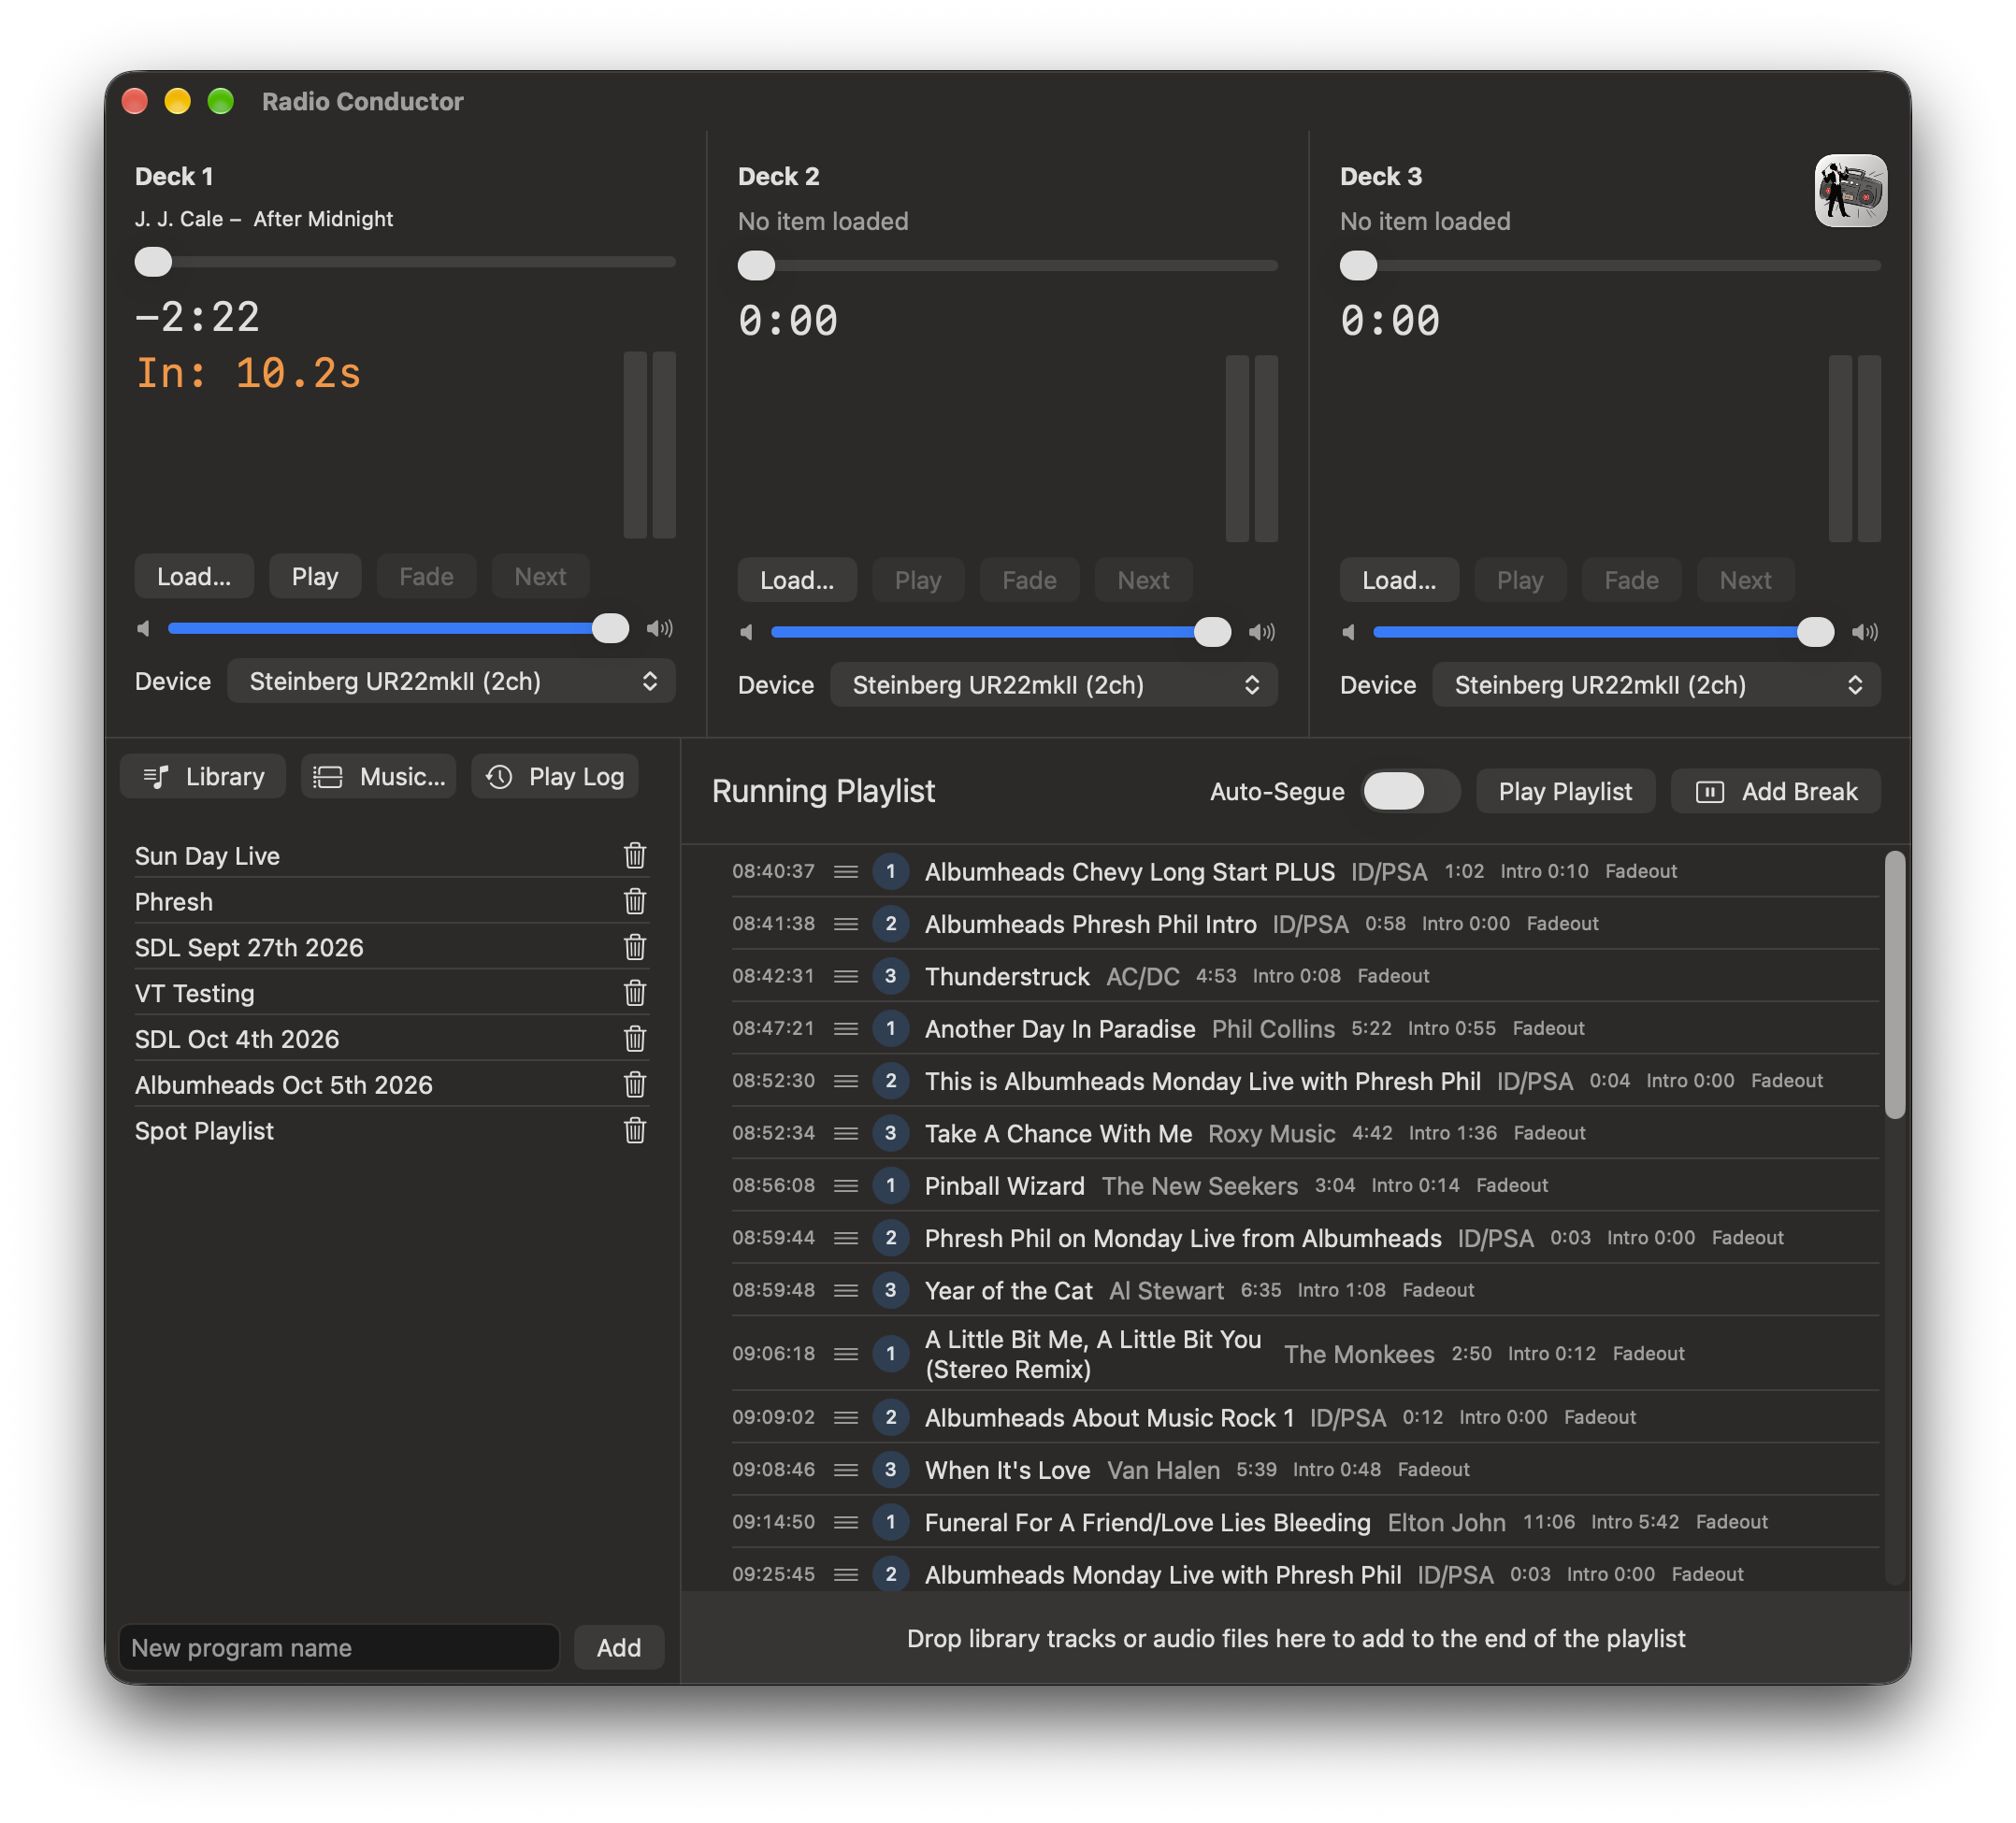Expand Deck 3 output Device menu
The height and width of the screenshot is (1823, 2016).
(x=1655, y=685)
